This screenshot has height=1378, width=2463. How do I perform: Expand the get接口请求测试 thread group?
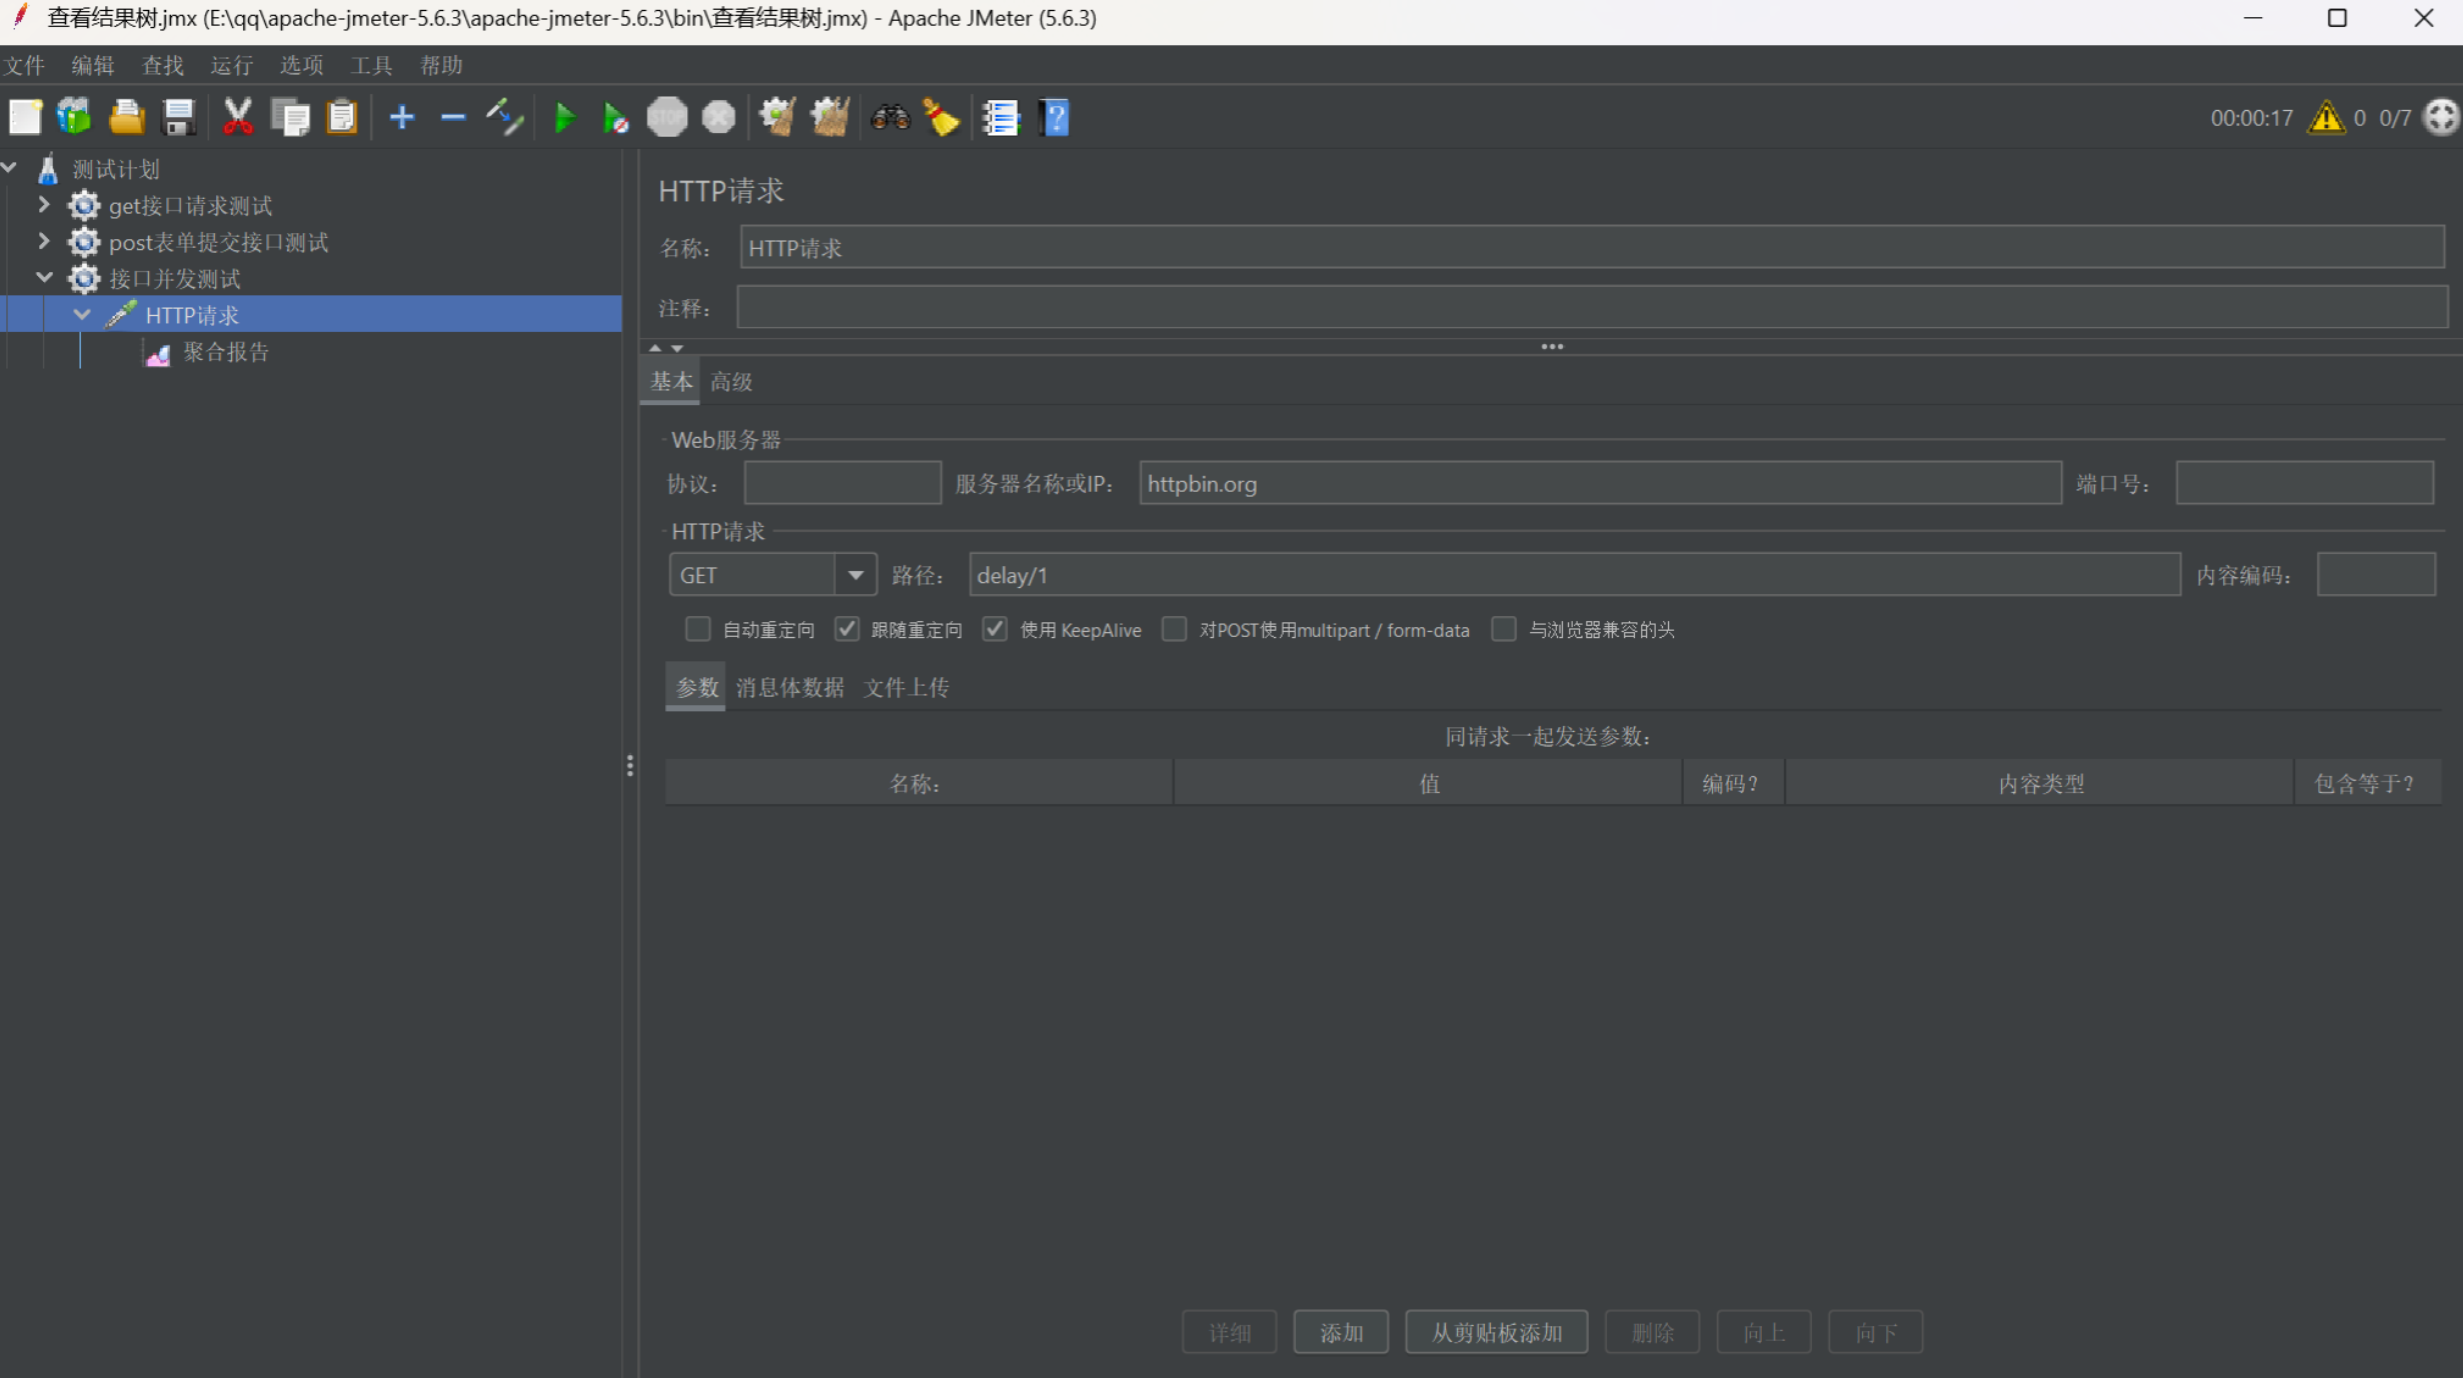pyautogui.click(x=44, y=205)
